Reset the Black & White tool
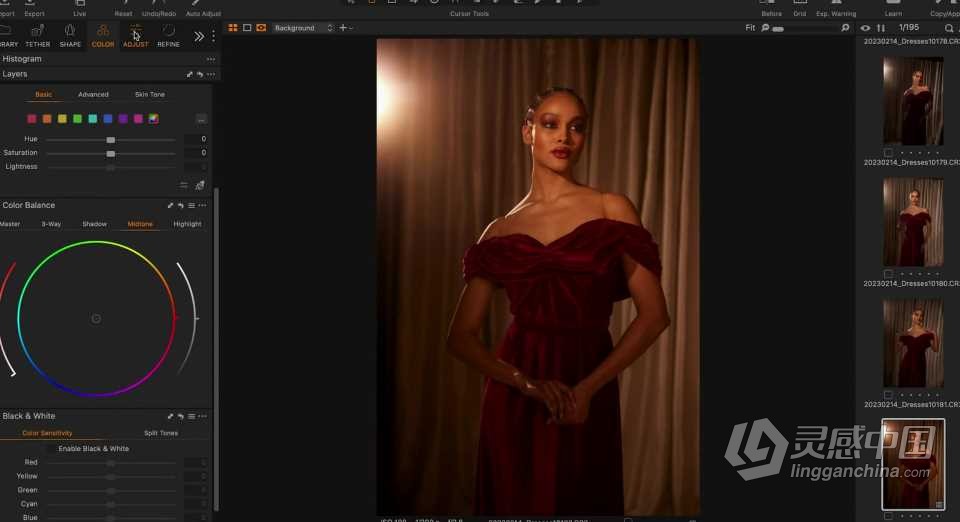 point(181,416)
